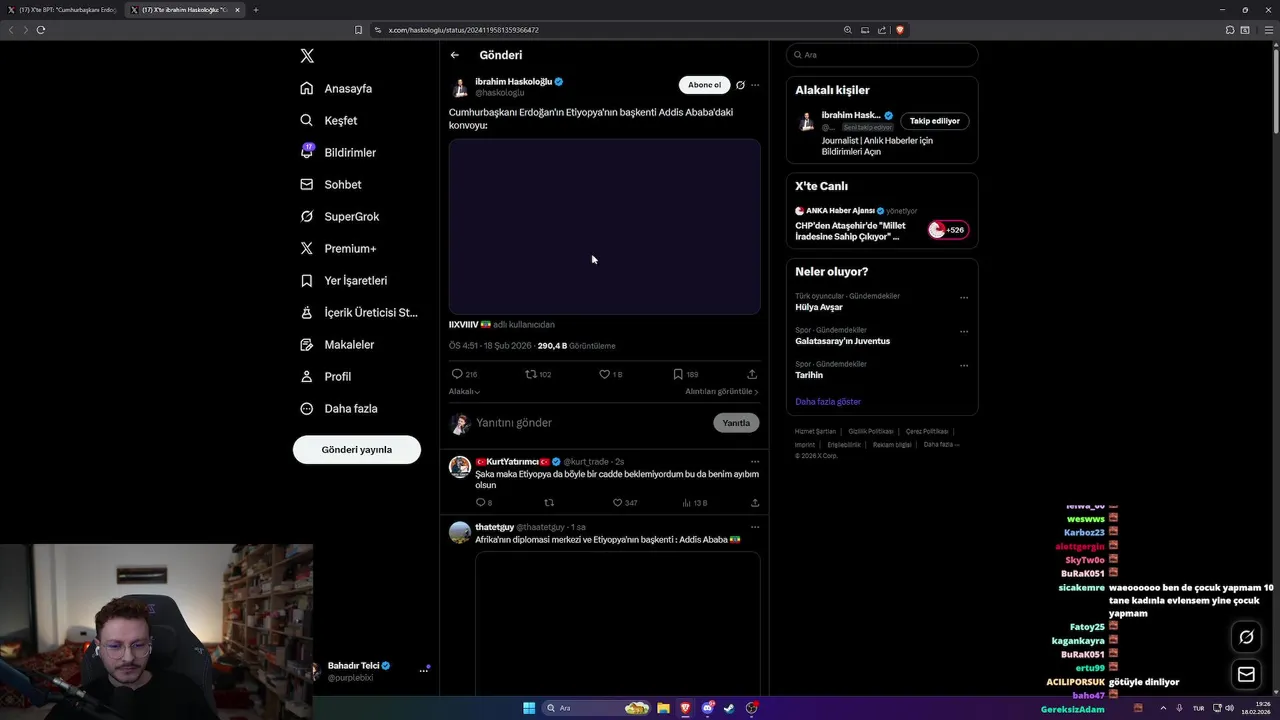Play the embedded video in main post
This screenshot has width=1280, height=720.
(604, 226)
